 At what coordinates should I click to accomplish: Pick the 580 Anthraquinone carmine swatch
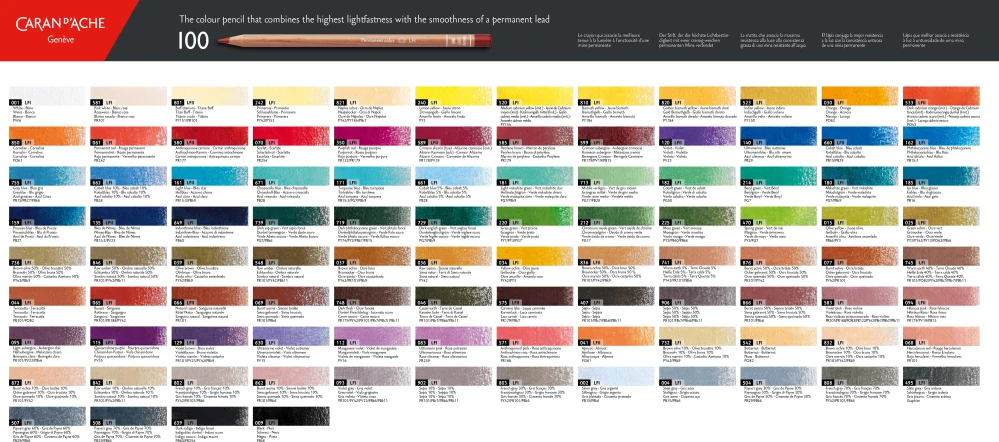click(x=210, y=136)
